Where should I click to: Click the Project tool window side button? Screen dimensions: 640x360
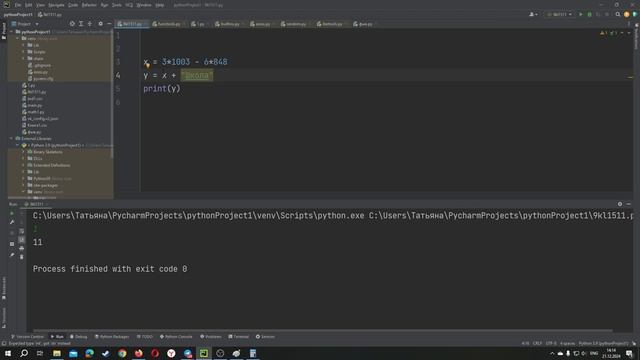(x=4, y=31)
